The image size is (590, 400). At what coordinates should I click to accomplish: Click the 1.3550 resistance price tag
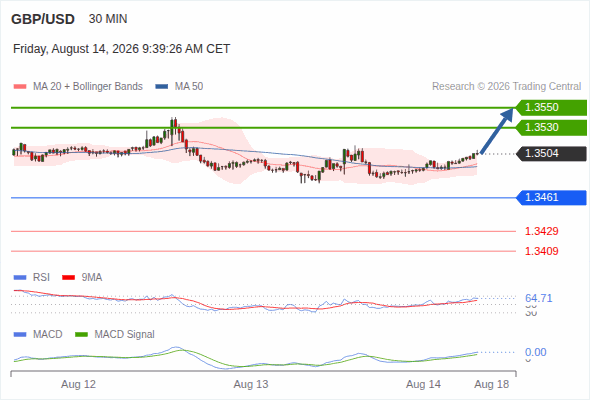[x=551, y=108]
